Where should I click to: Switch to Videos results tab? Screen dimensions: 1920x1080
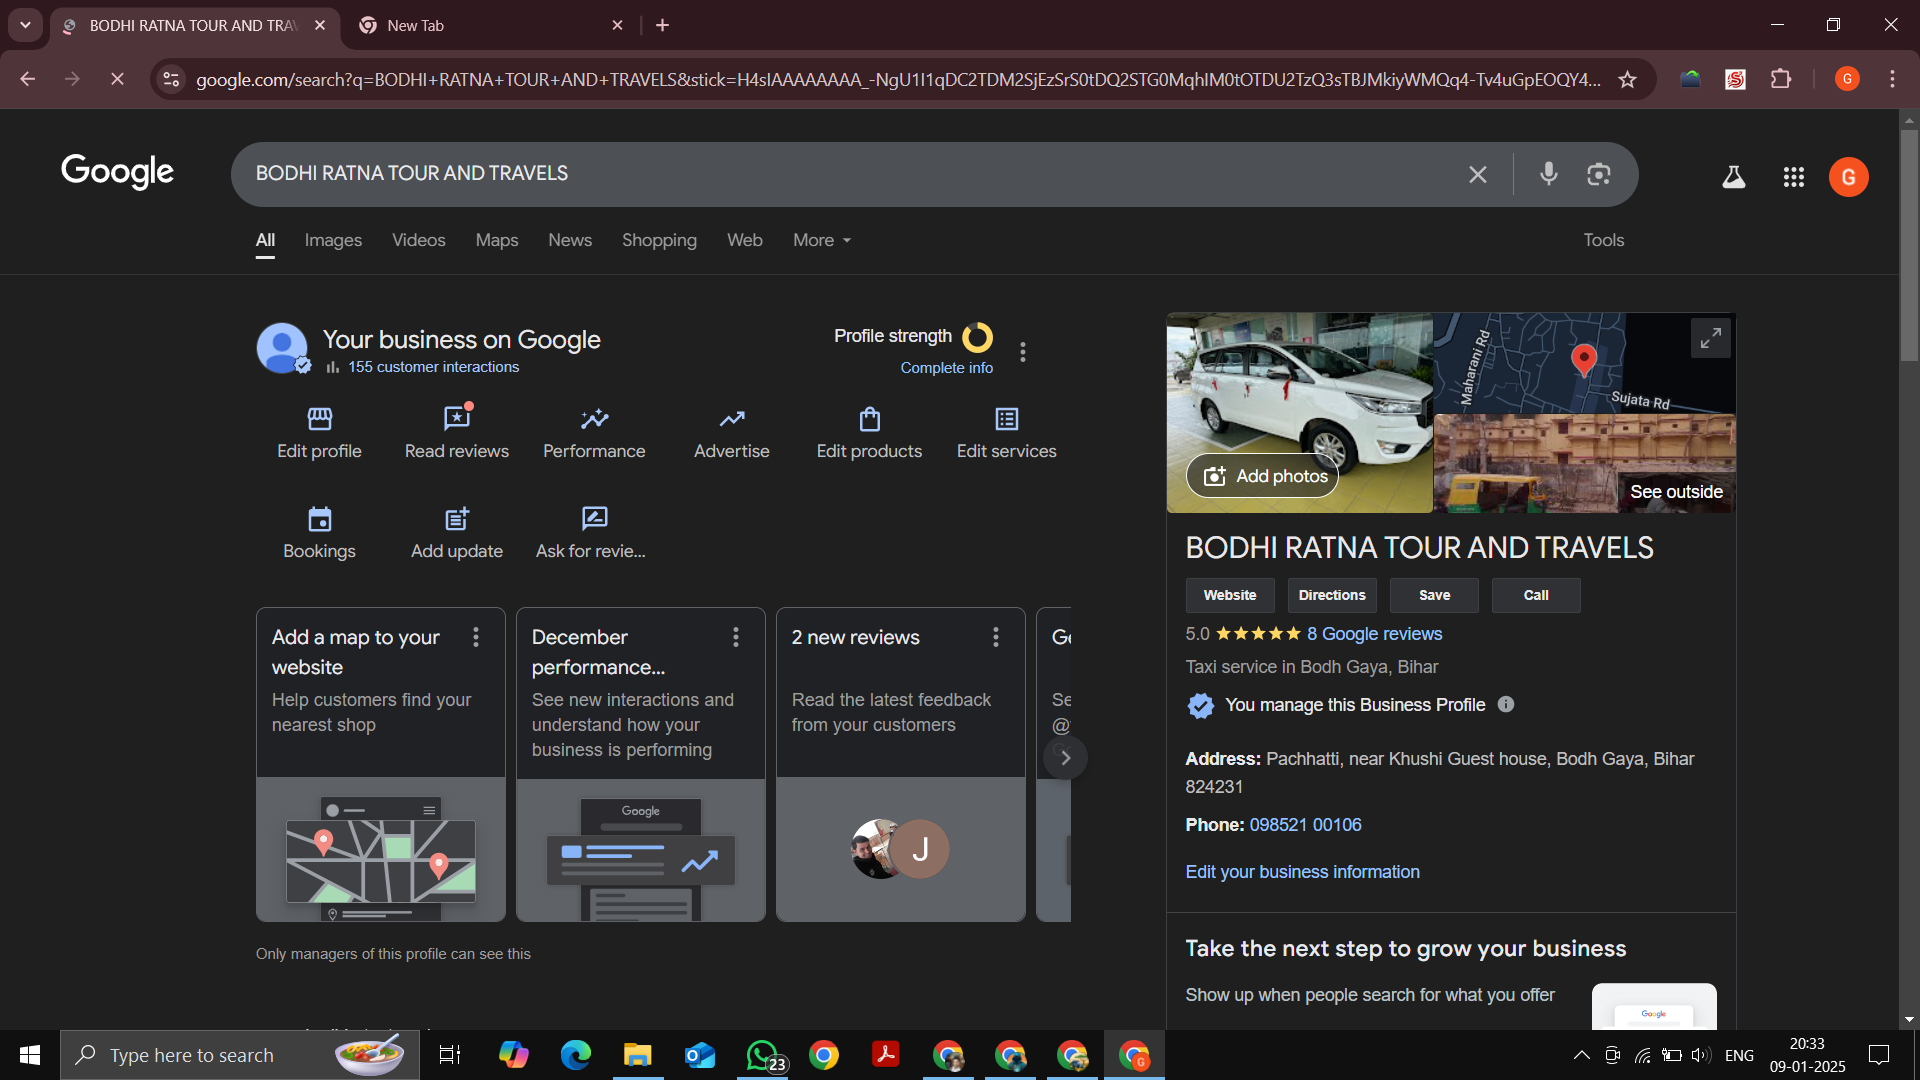[418, 241]
